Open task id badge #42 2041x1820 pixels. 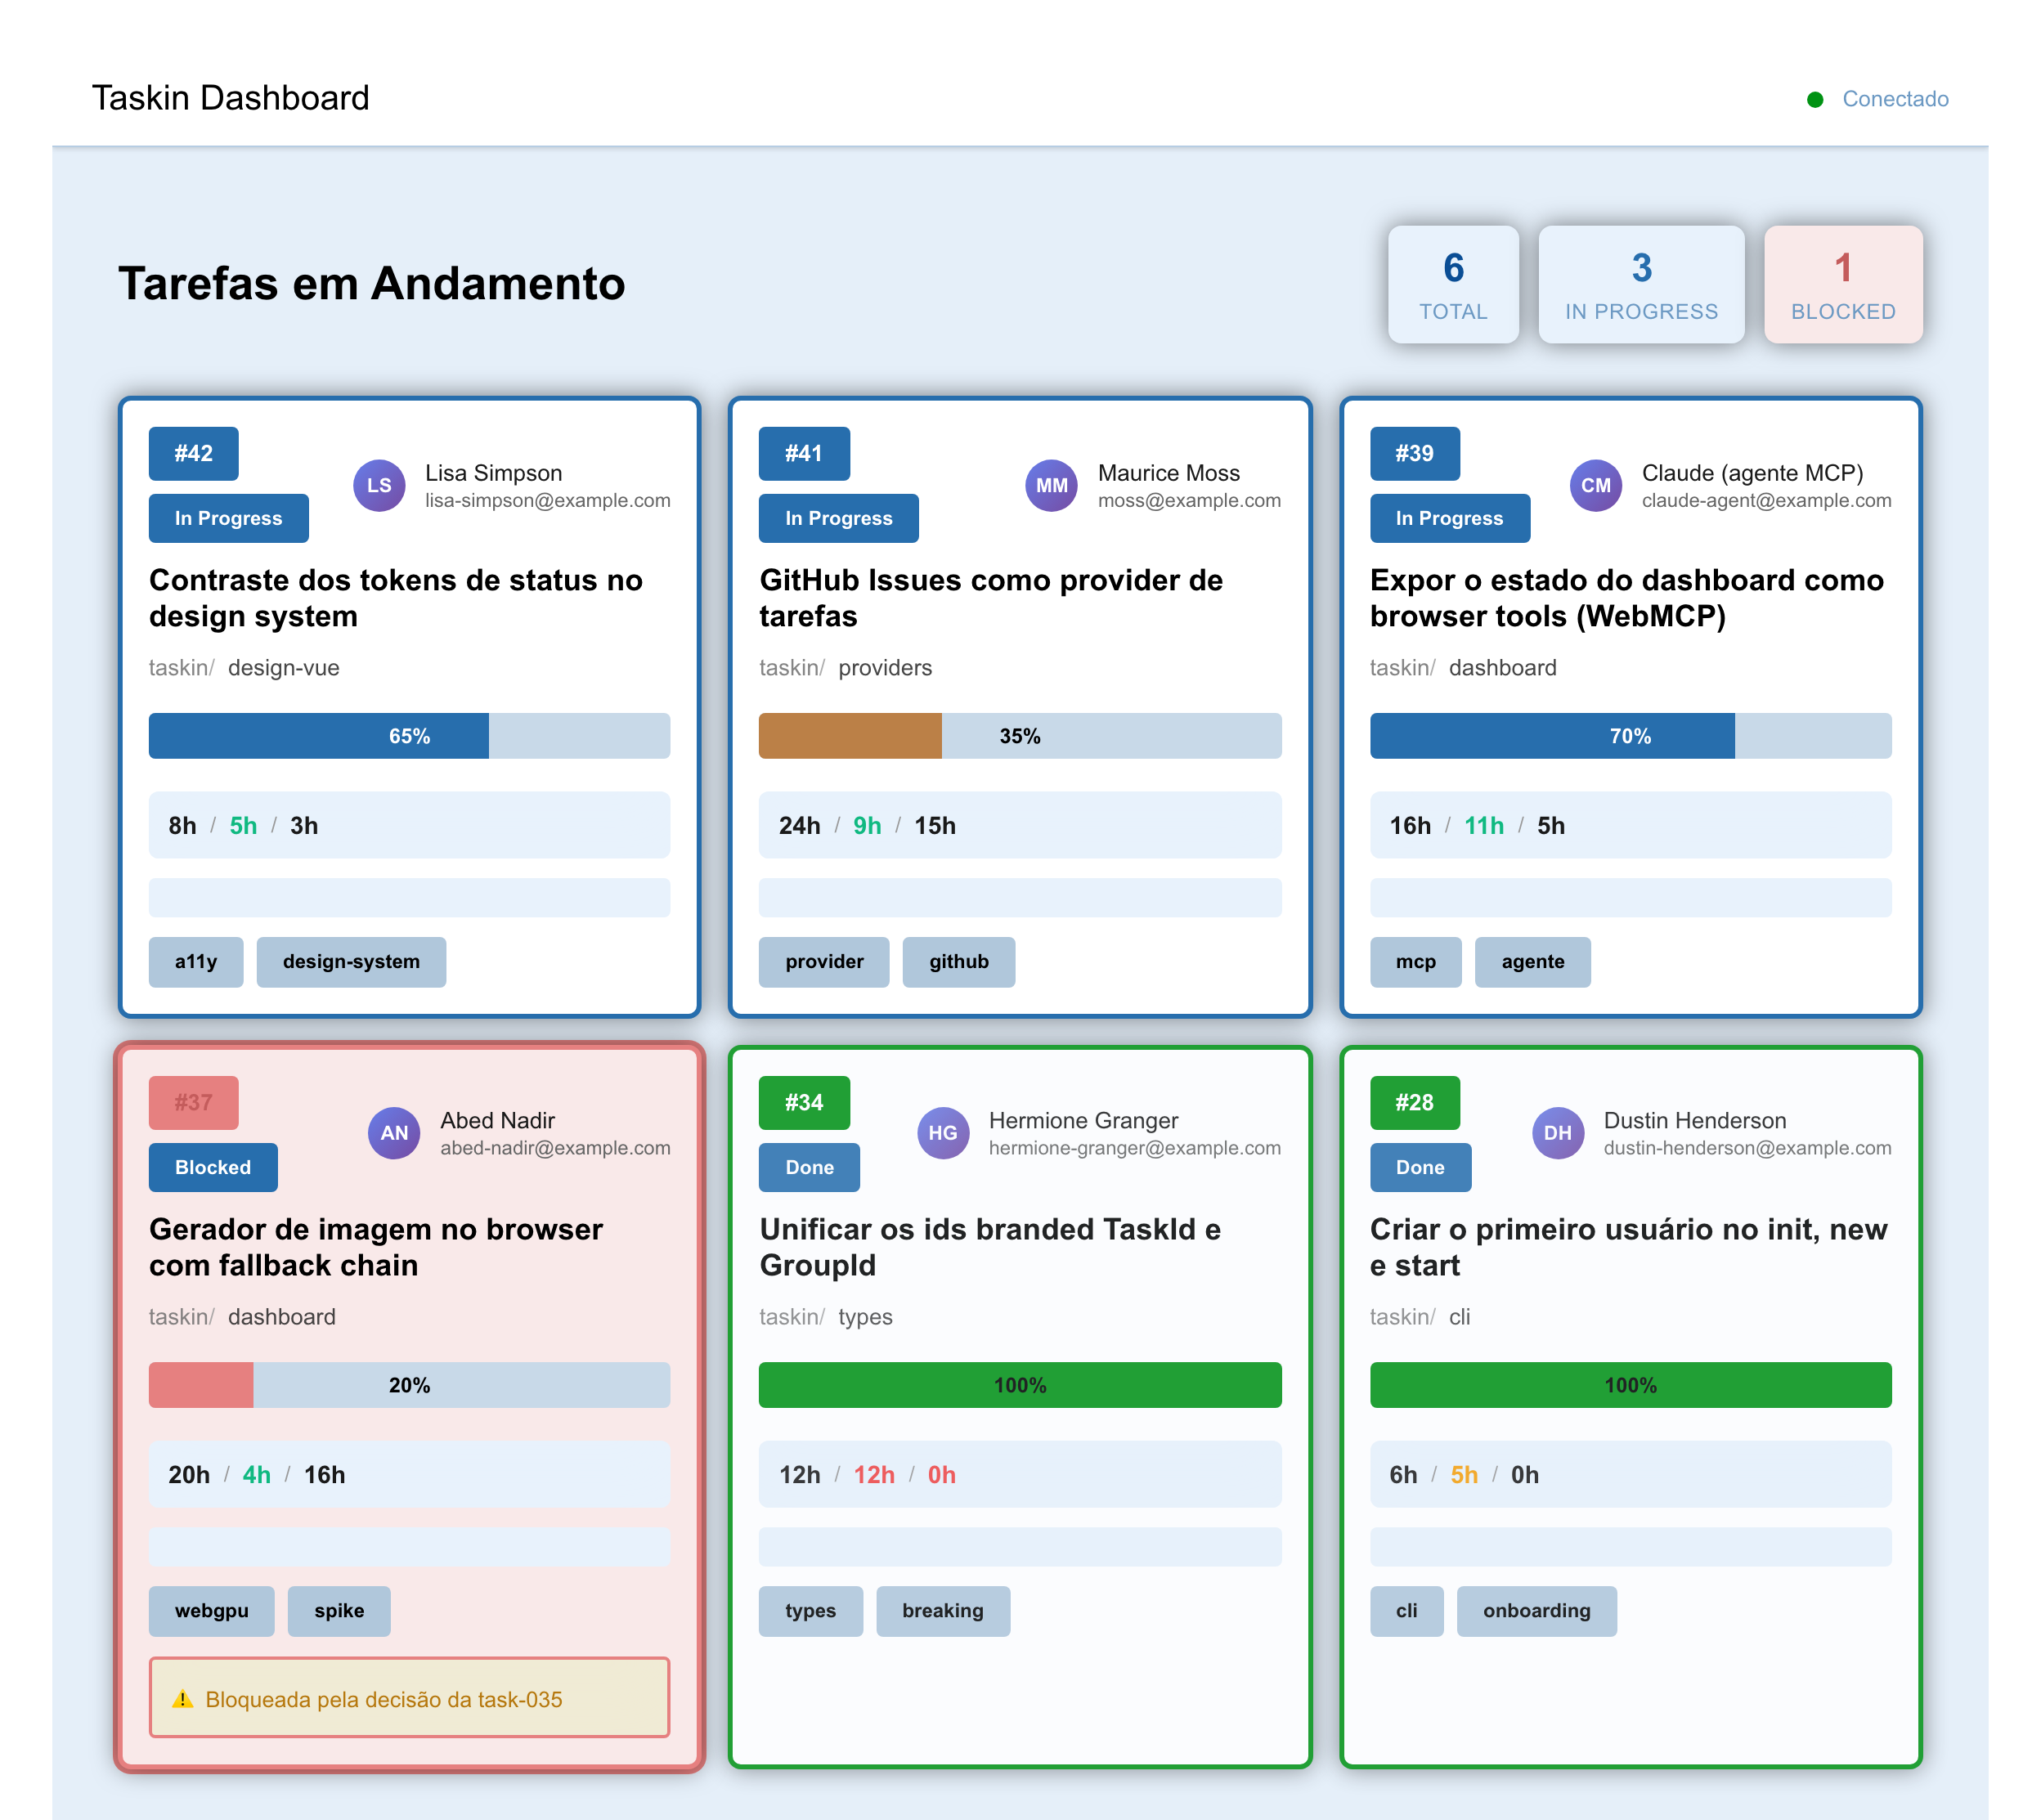click(x=193, y=453)
